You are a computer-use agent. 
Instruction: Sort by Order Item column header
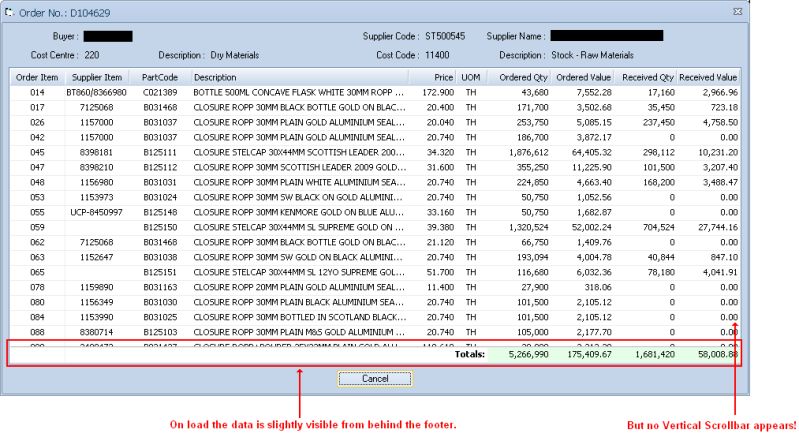[x=37, y=77]
